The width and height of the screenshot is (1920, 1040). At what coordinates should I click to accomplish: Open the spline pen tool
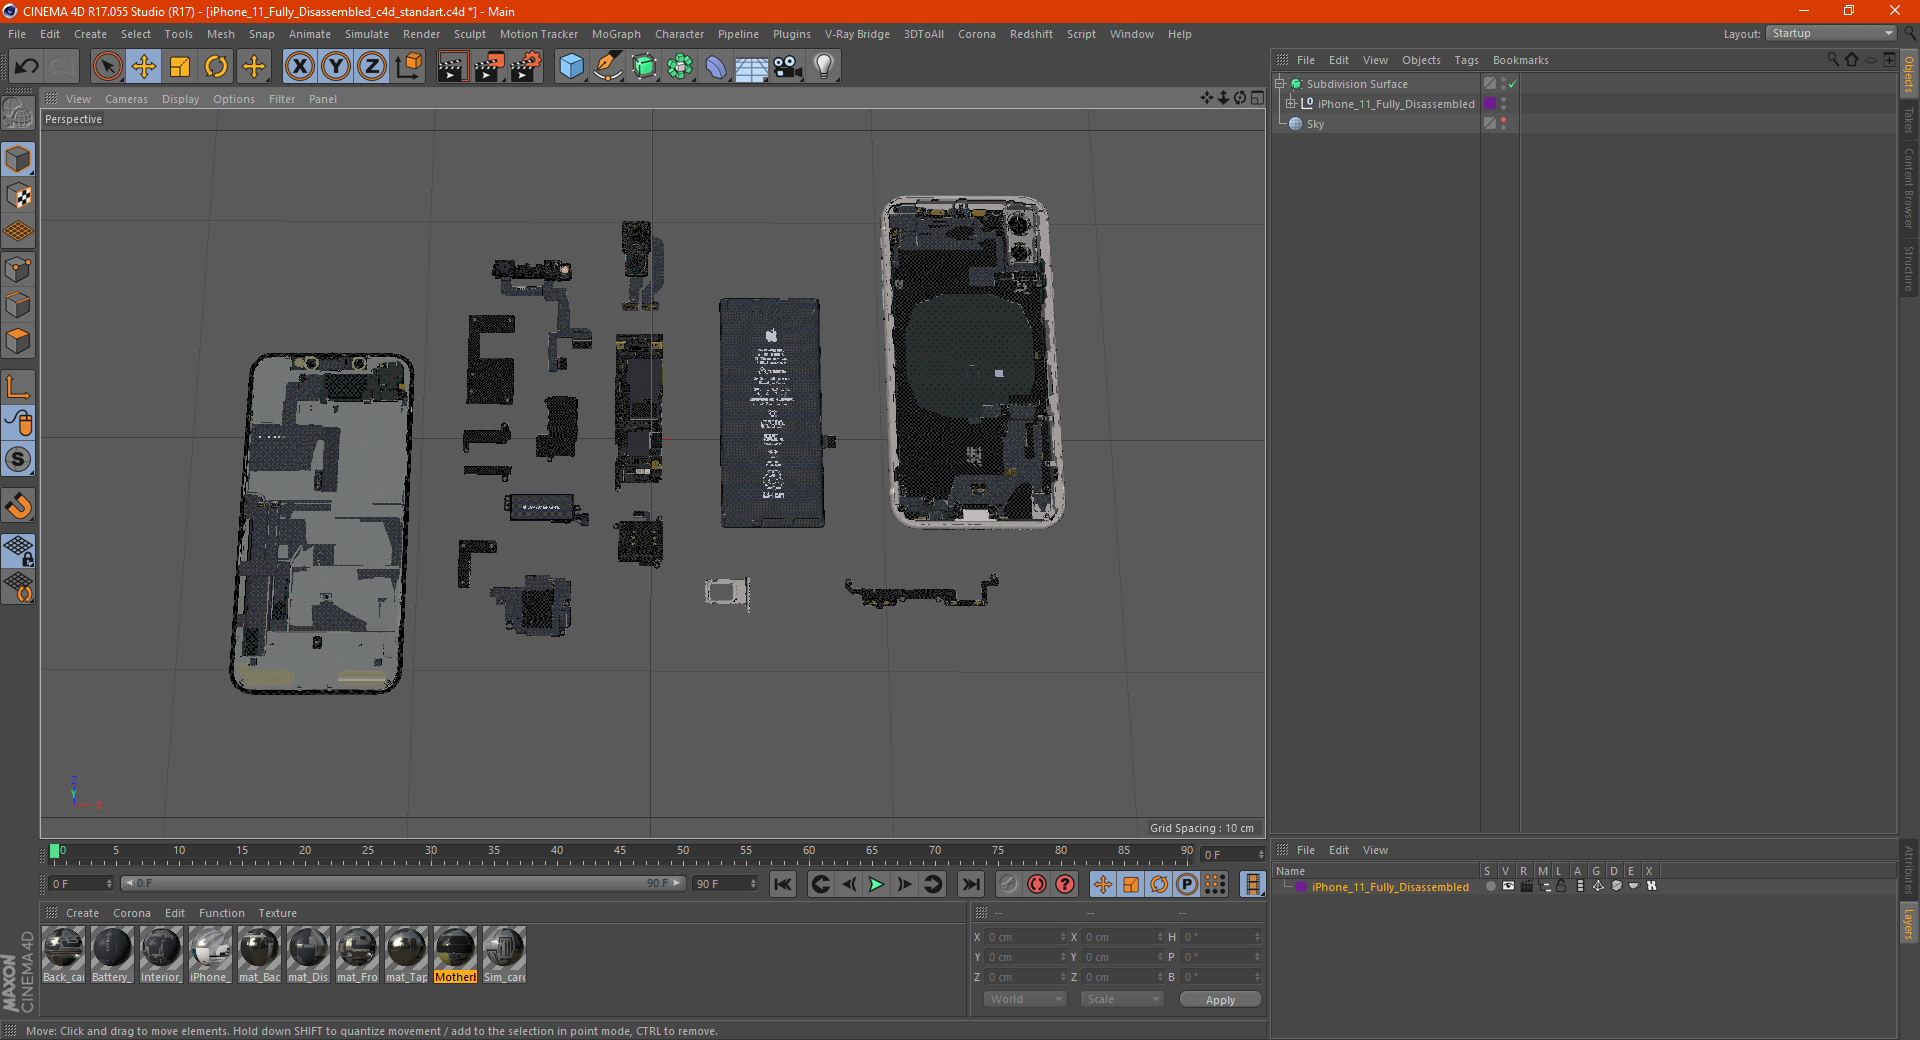tap(607, 67)
